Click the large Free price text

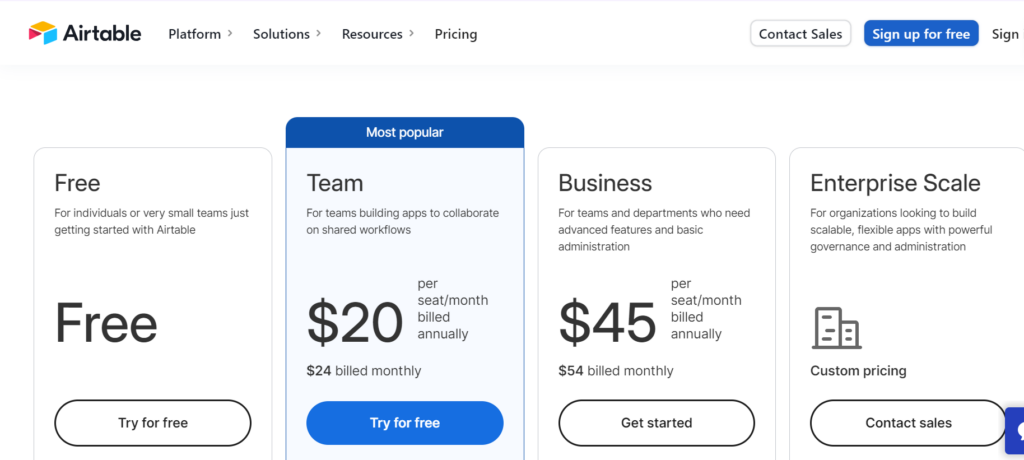(106, 323)
